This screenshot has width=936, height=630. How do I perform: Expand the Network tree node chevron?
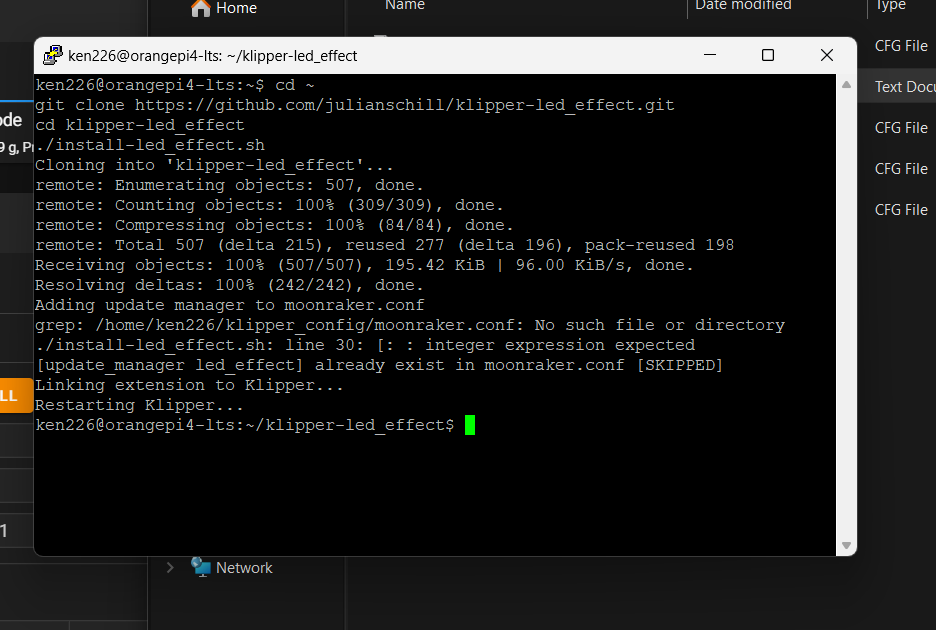pyautogui.click(x=170, y=567)
